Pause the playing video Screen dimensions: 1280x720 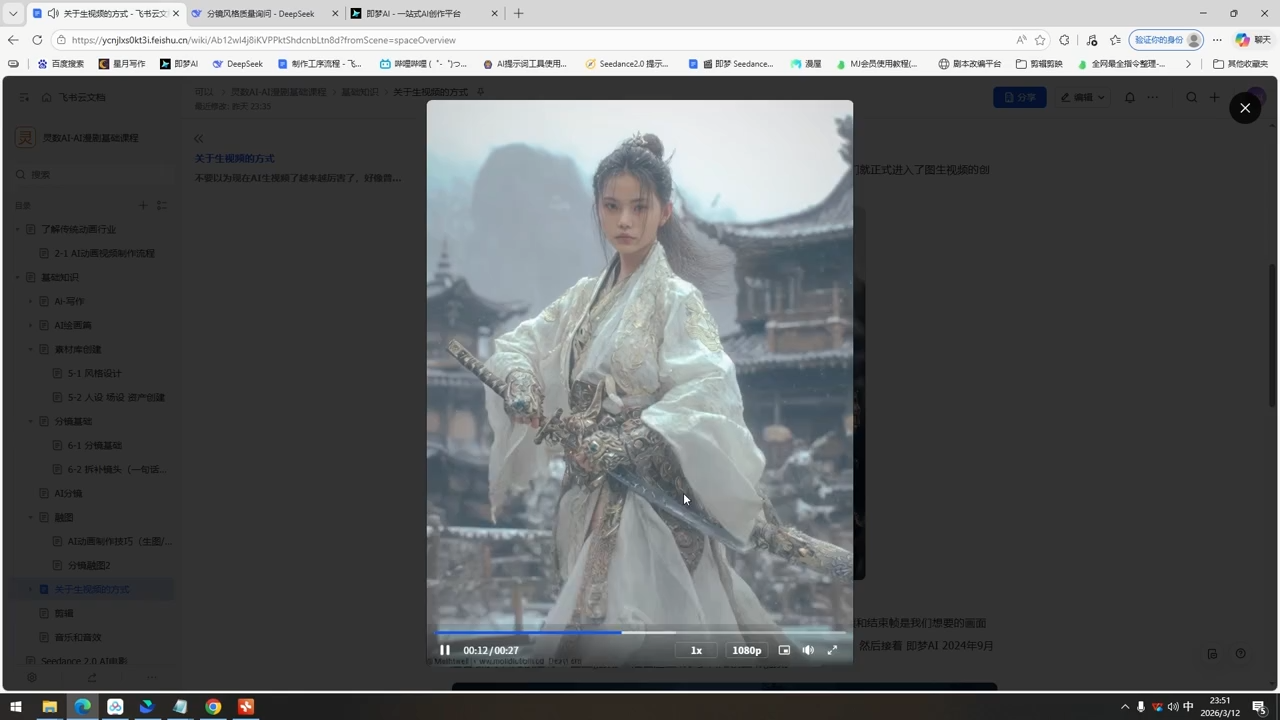[444, 650]
